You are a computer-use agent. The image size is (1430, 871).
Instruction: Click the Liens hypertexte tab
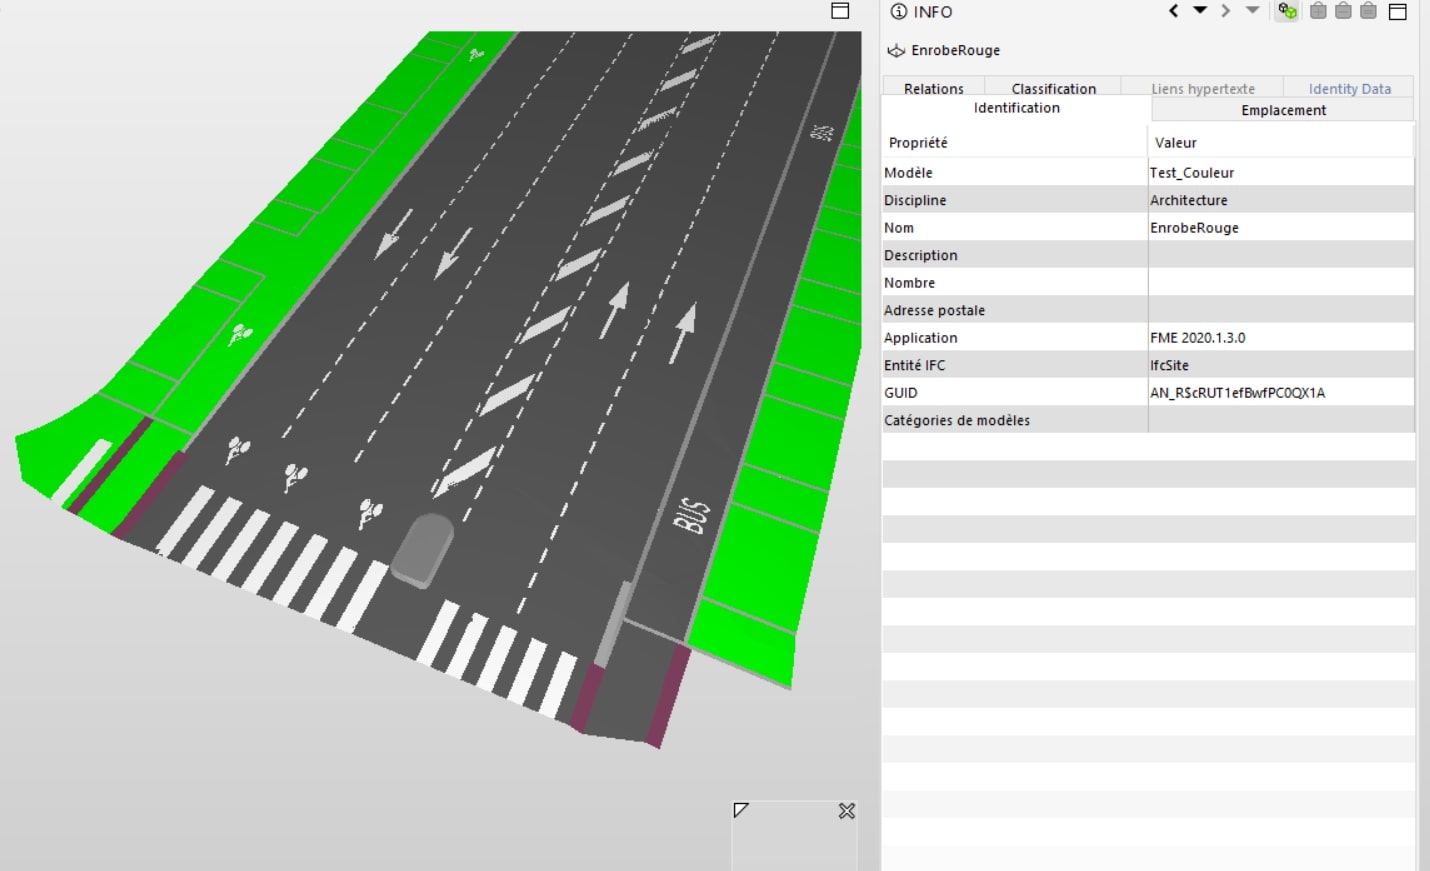tap(1202, 88)
